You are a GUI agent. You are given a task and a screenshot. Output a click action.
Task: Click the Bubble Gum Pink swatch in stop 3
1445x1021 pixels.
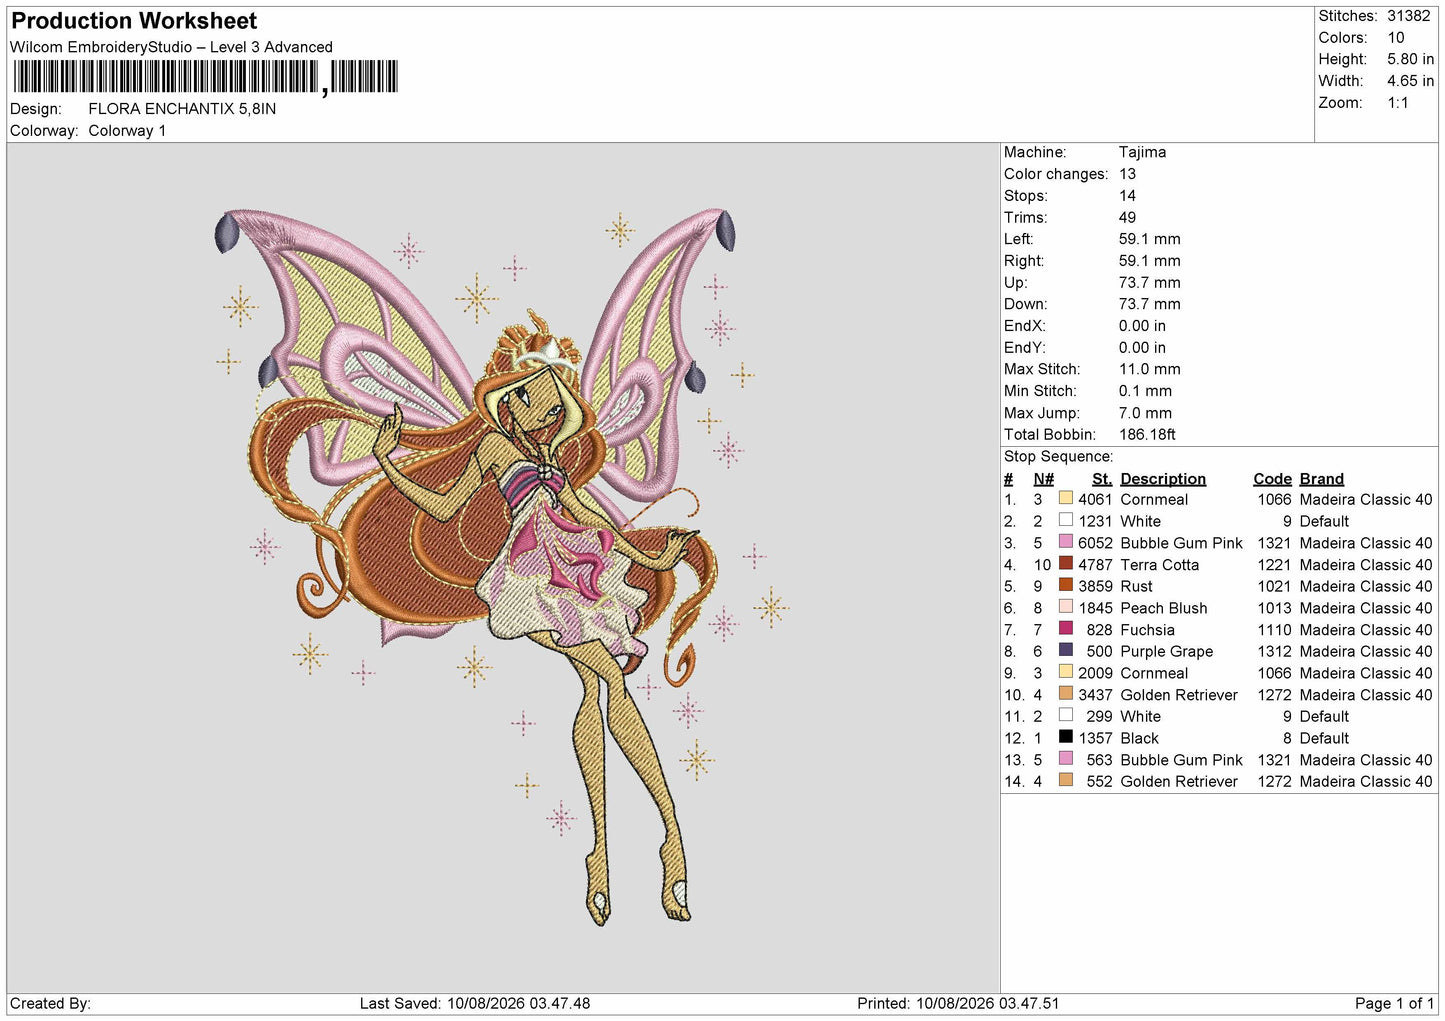tap(1066, 542)
